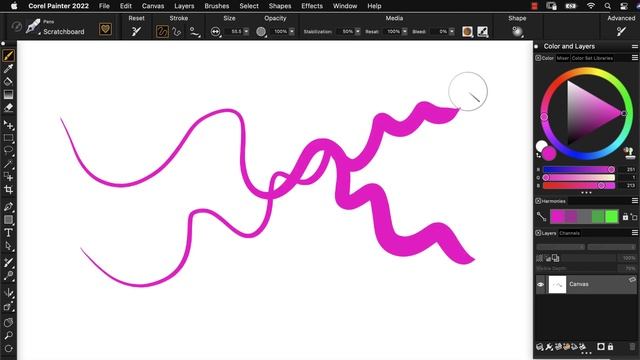
Task: Open the Stabilization value dropdown
Action: (358, 31)
